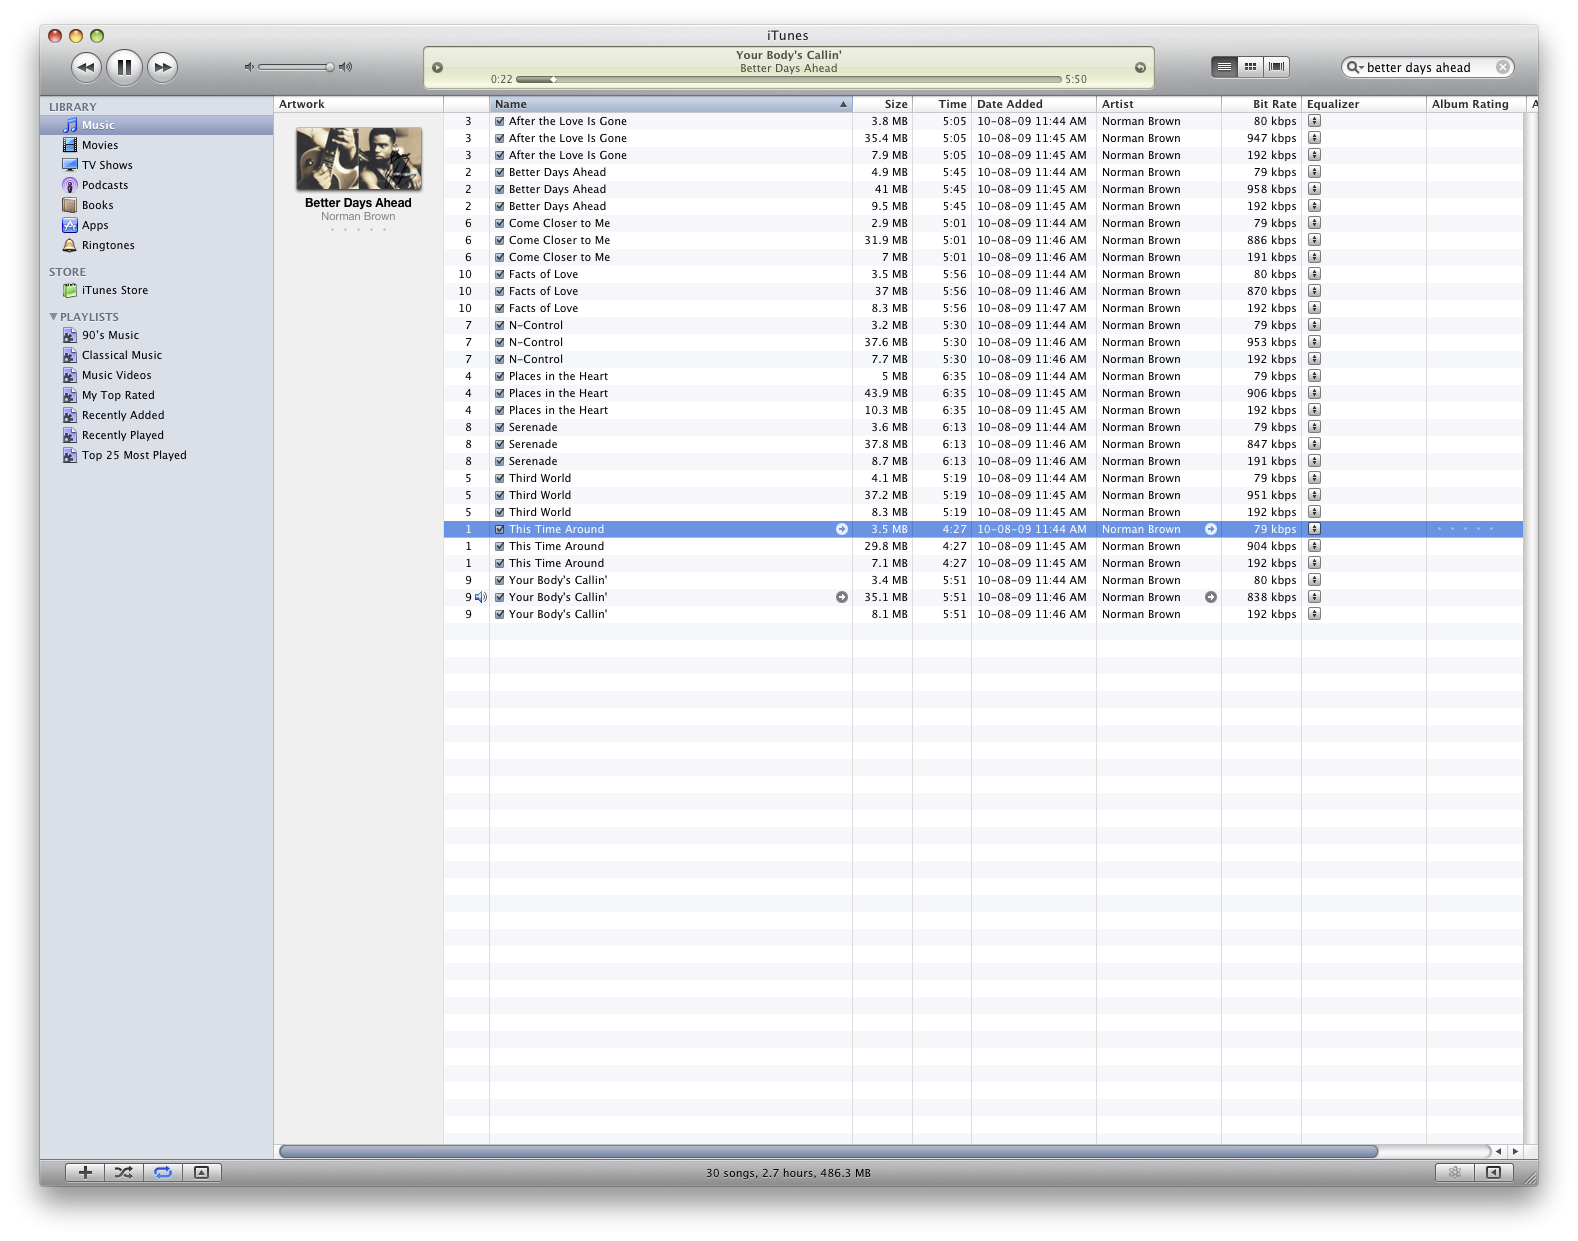The image size is (1578, 1241).
Task: Open Recently Added playlist
Action: (x=156, y=415)
